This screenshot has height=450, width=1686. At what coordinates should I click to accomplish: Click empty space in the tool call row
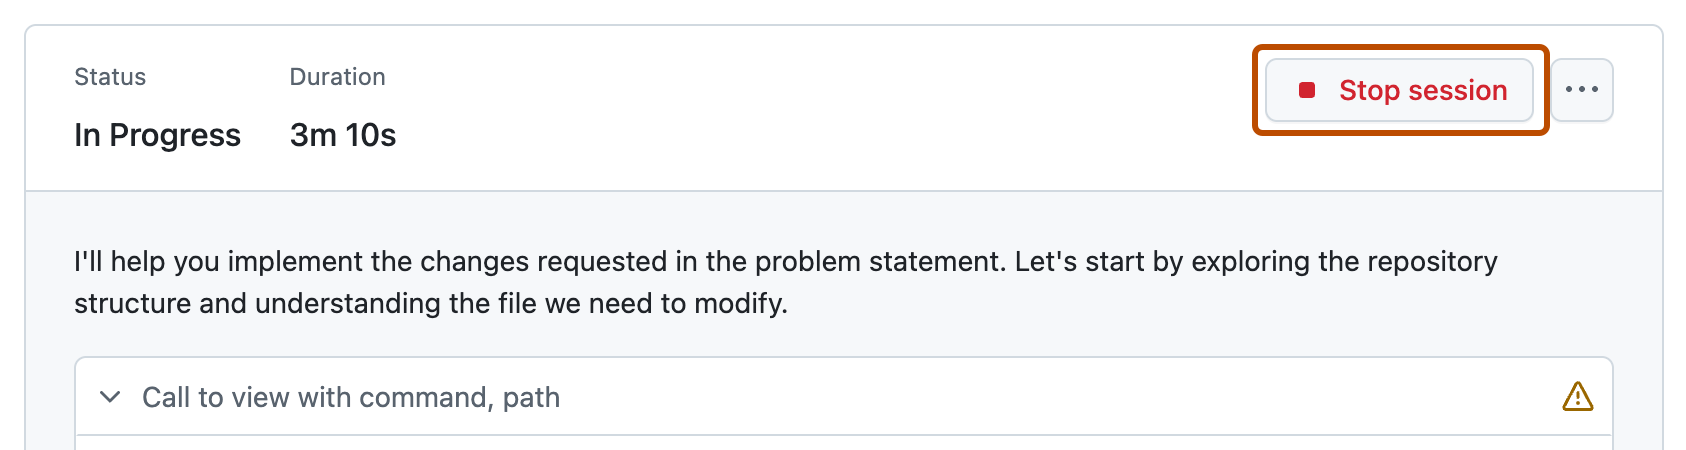pos(1000,397)
